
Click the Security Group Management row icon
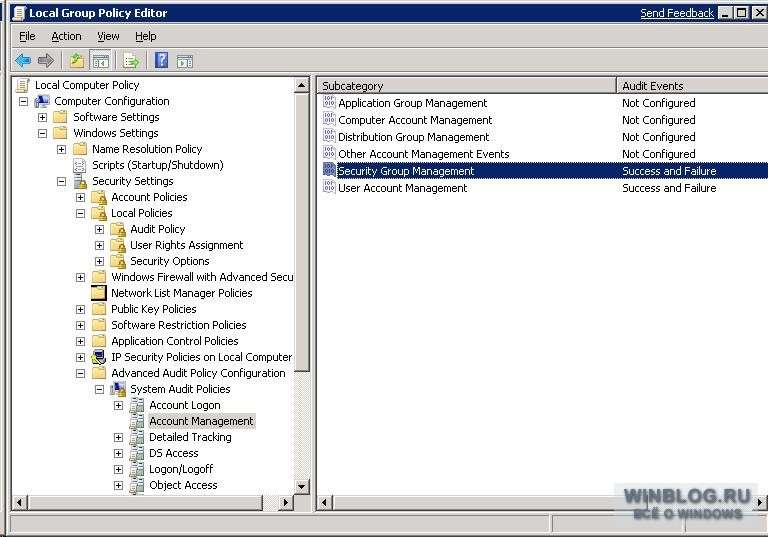329,171
